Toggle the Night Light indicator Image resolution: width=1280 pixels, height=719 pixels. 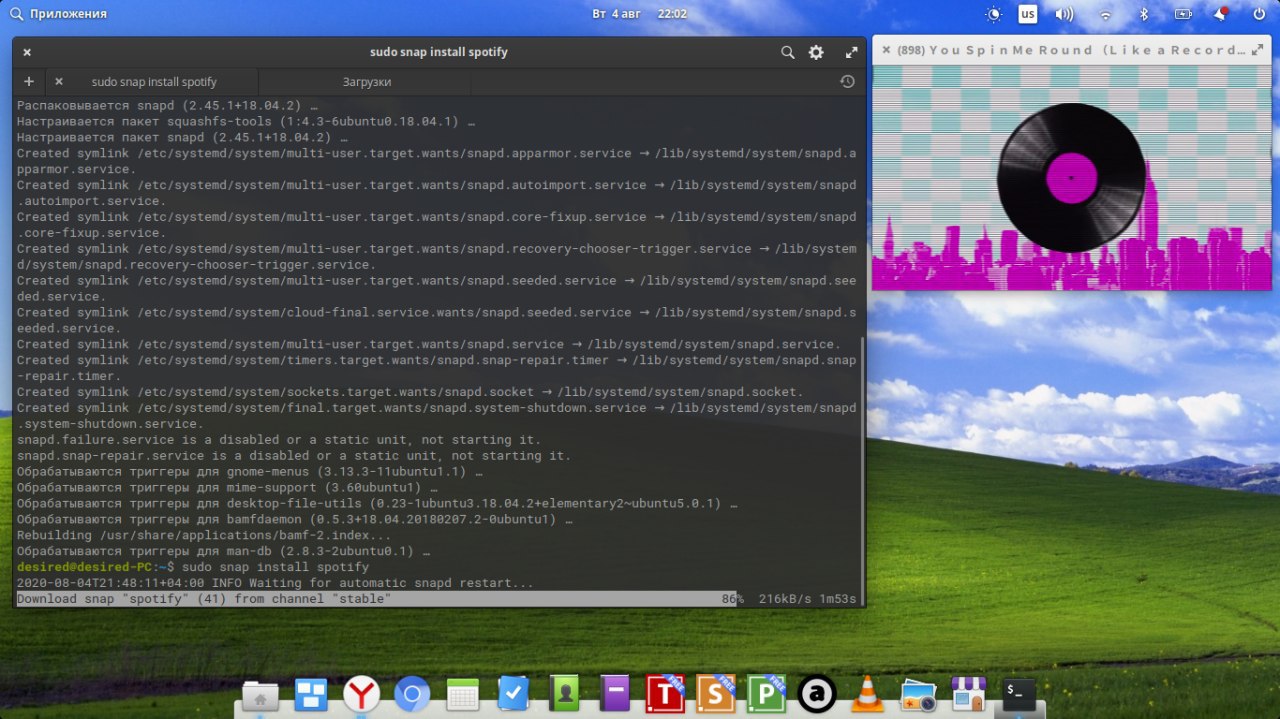coord(993,14)
